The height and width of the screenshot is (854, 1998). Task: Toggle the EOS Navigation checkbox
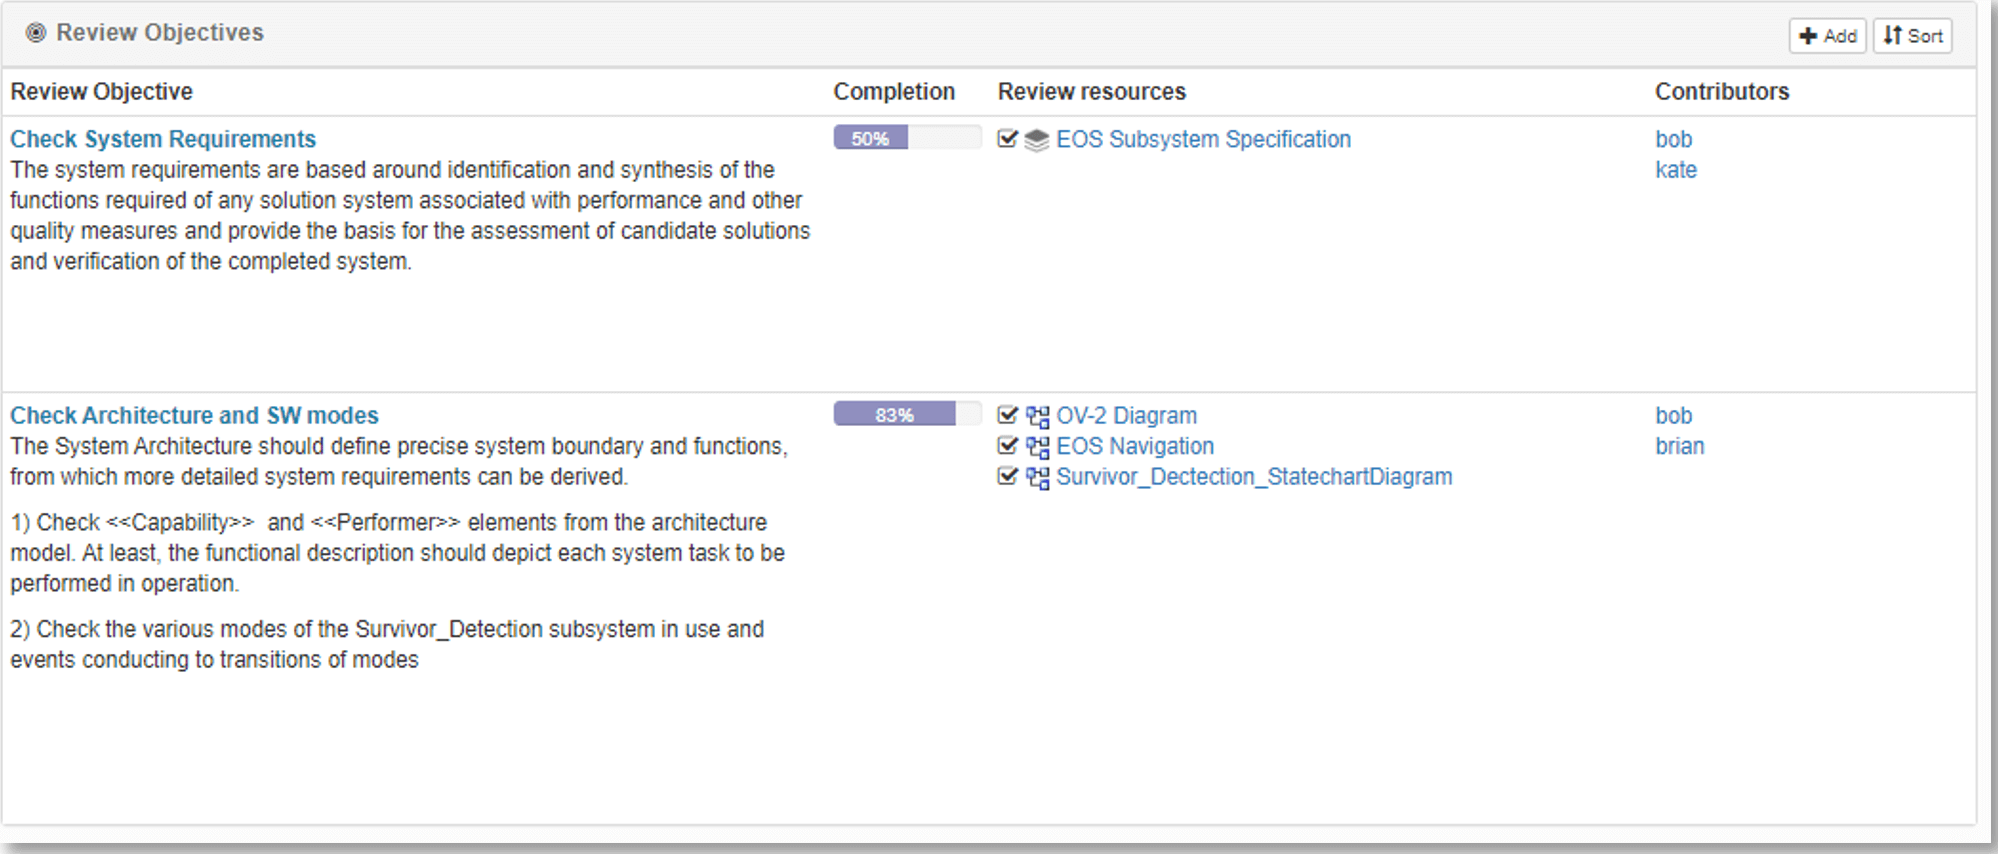pos(1007,446)
